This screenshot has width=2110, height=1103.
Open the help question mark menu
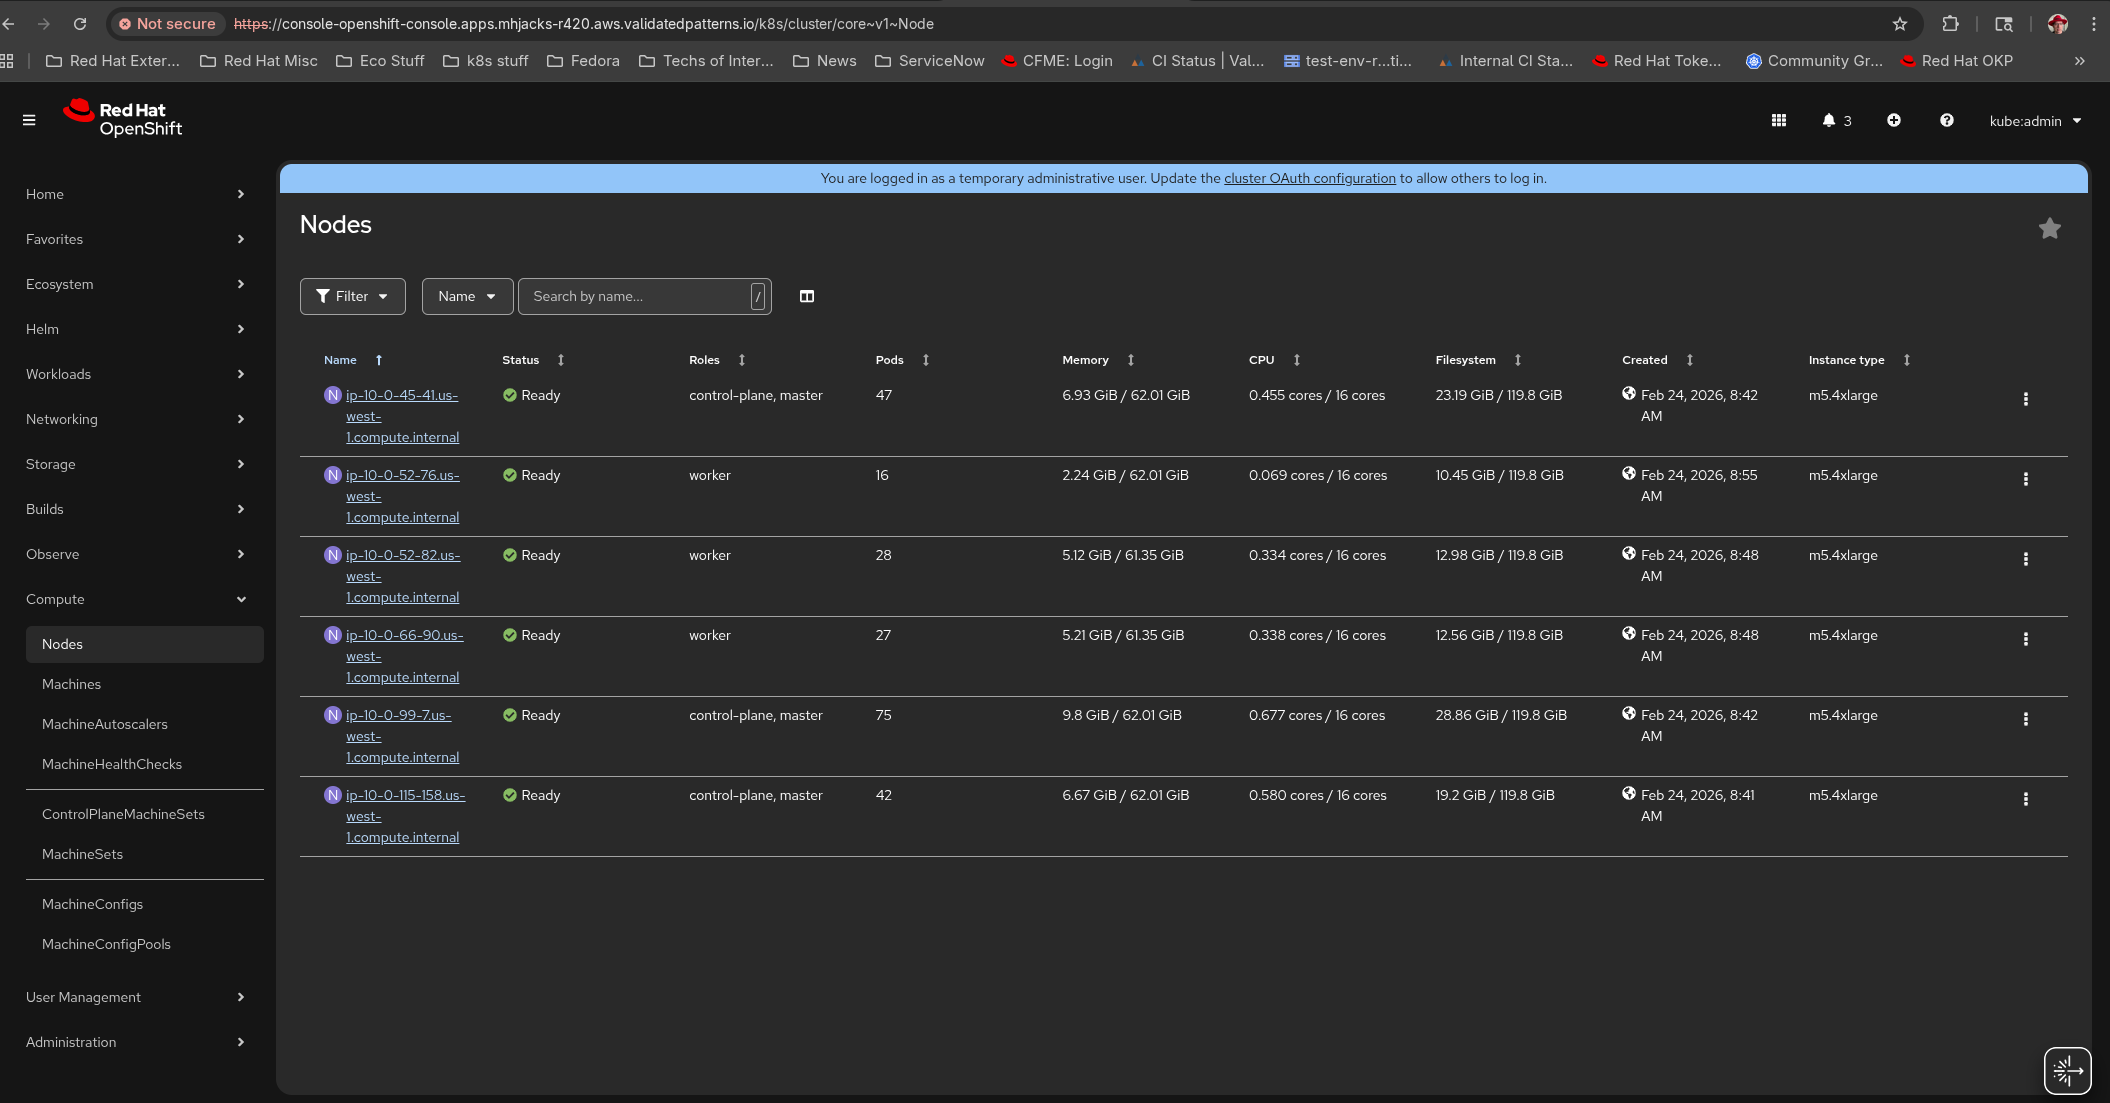tap(1946, 120)
